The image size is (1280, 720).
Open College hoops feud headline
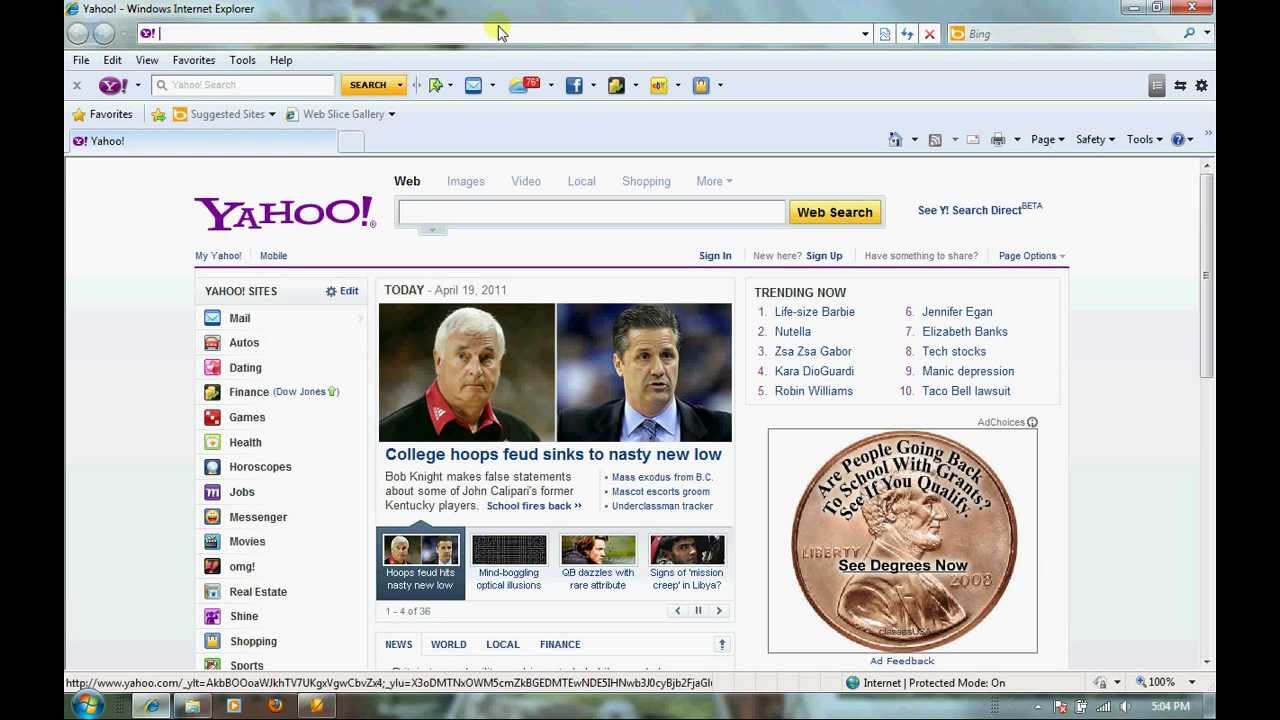pos(553,454)
